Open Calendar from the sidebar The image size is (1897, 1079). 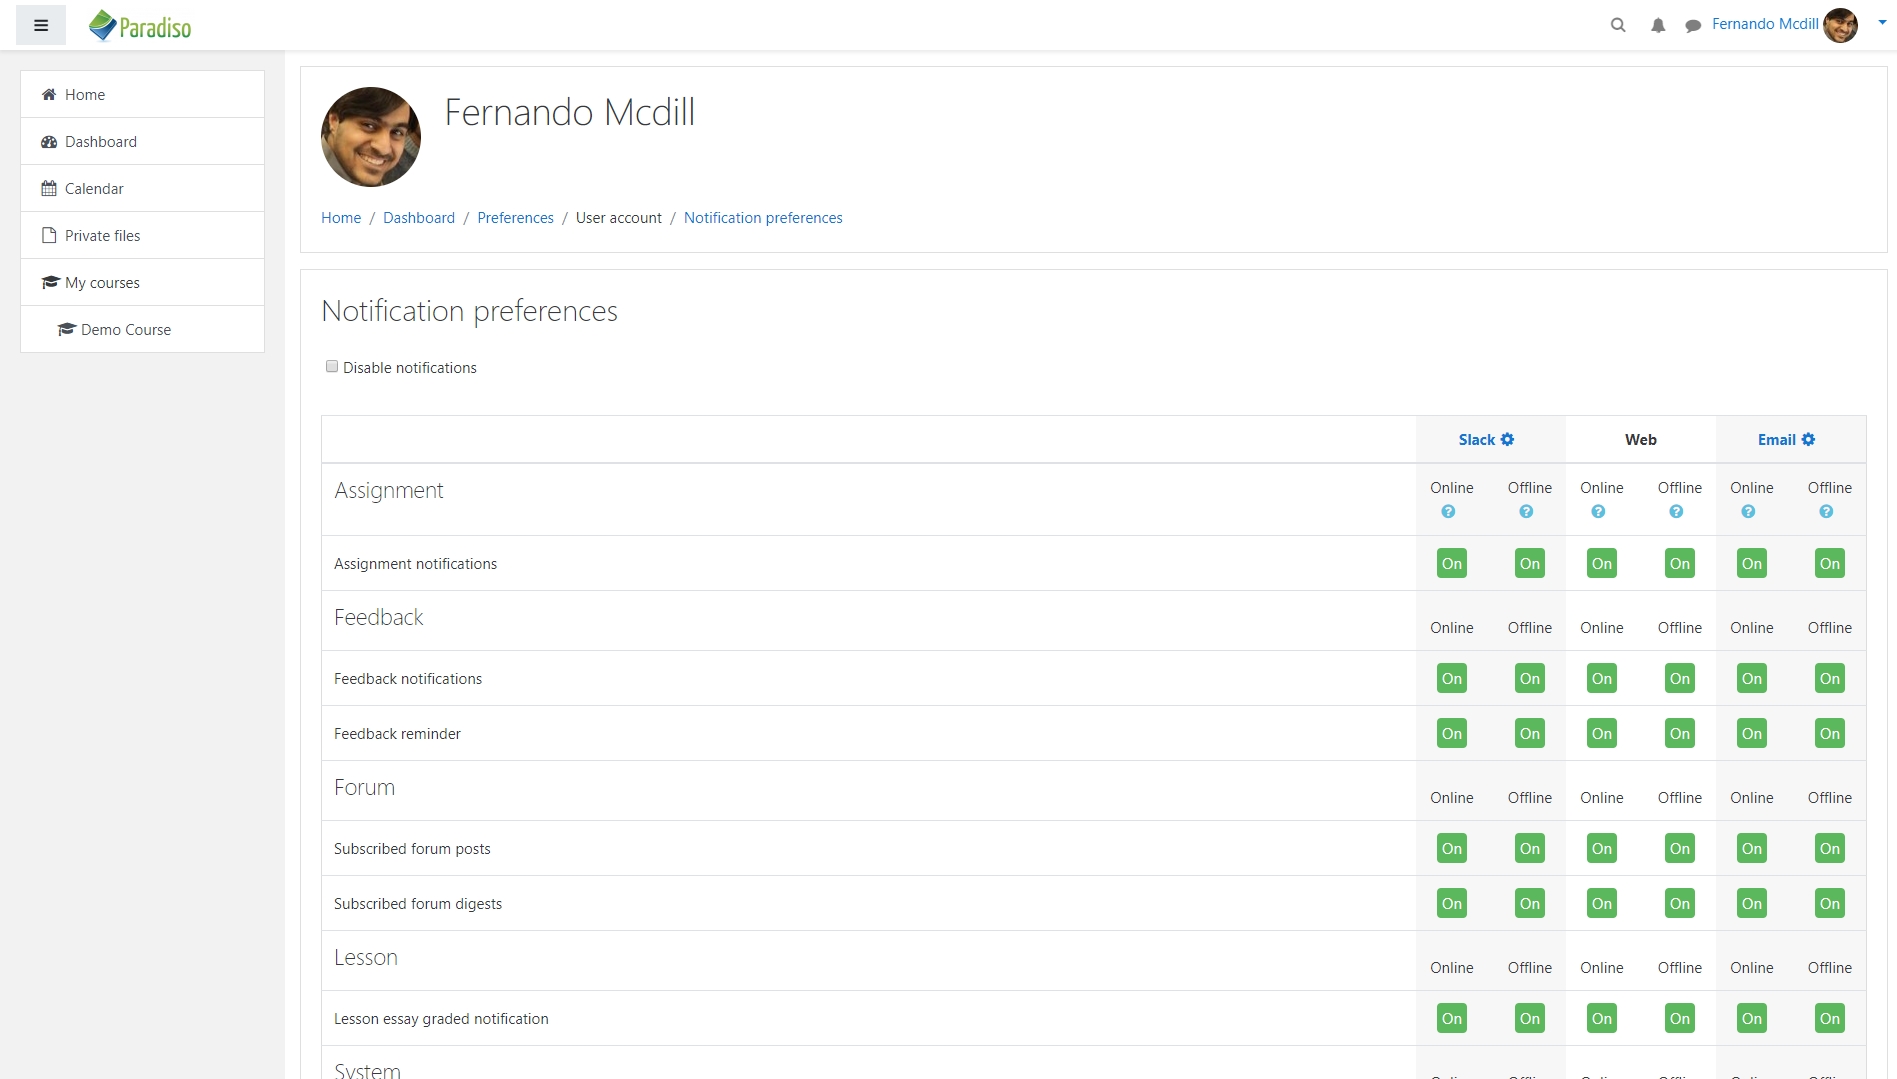pyautogui.click(x=94, y=189)
